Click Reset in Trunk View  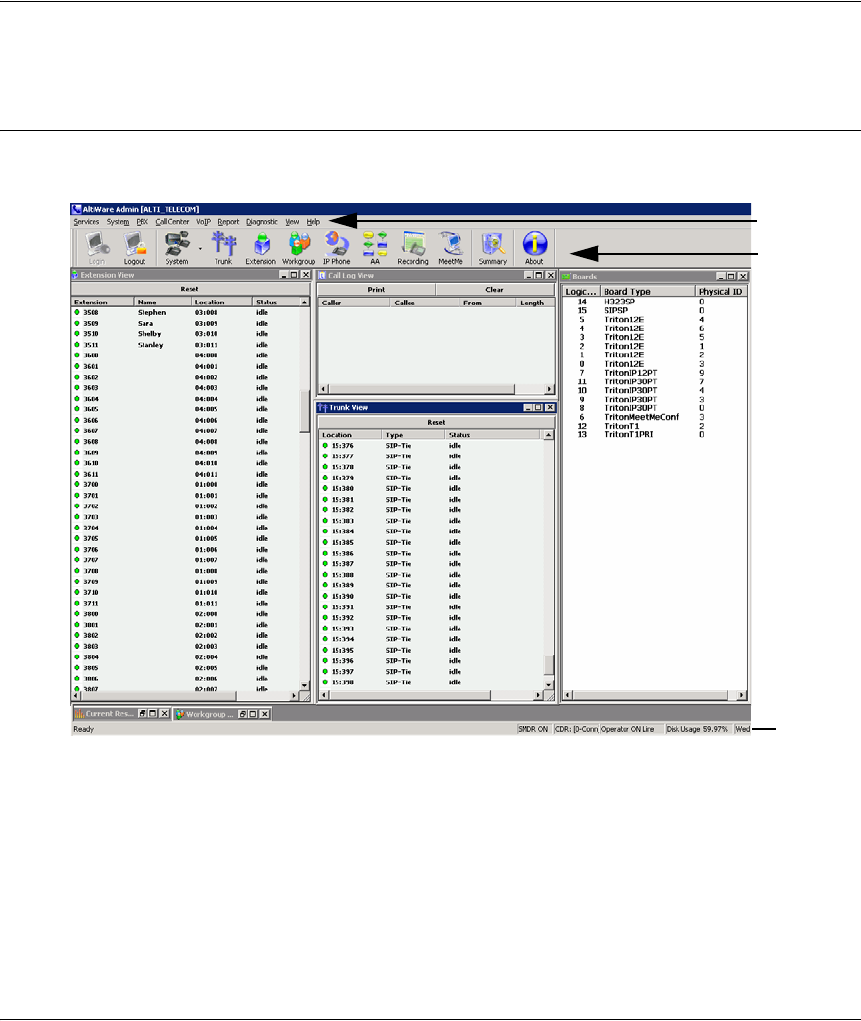[x=436, y=423]
